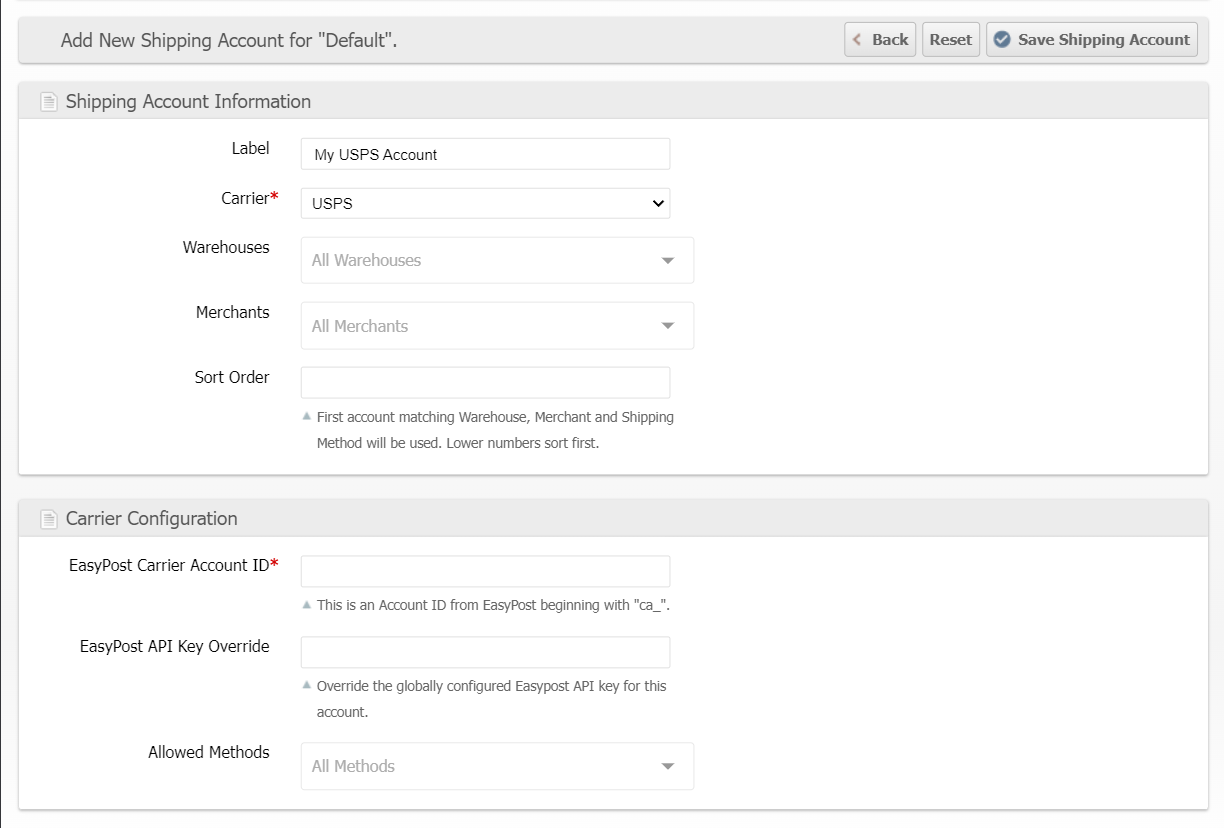Expand the All Warehouses dropdown arrow

tap(667, 261)
